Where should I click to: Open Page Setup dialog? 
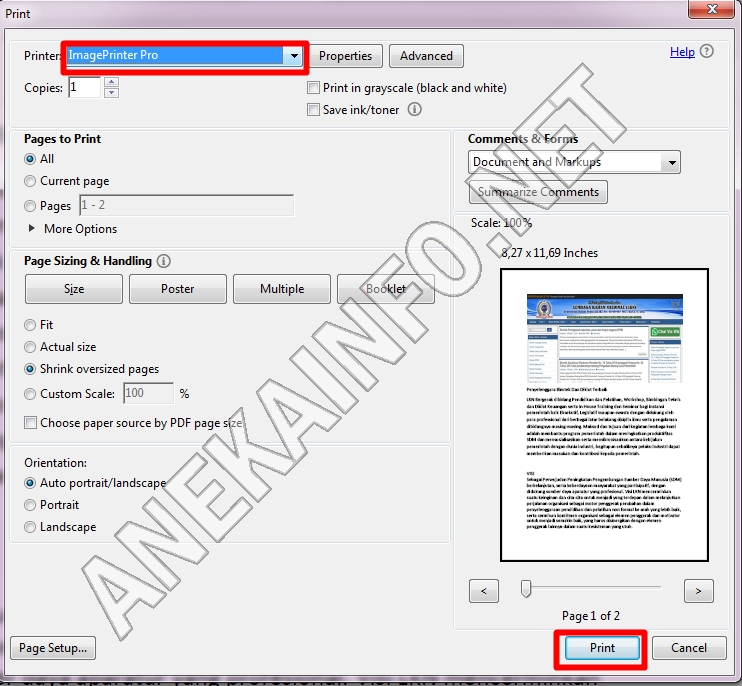(x=53, y=648)
